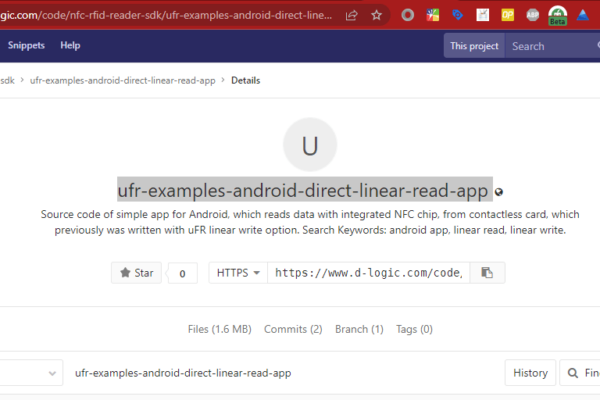Open ufr-examples-android-direct-linear-read-app breadcrumb link
This screenshot has width=600, height=400.
coord(122,80)
